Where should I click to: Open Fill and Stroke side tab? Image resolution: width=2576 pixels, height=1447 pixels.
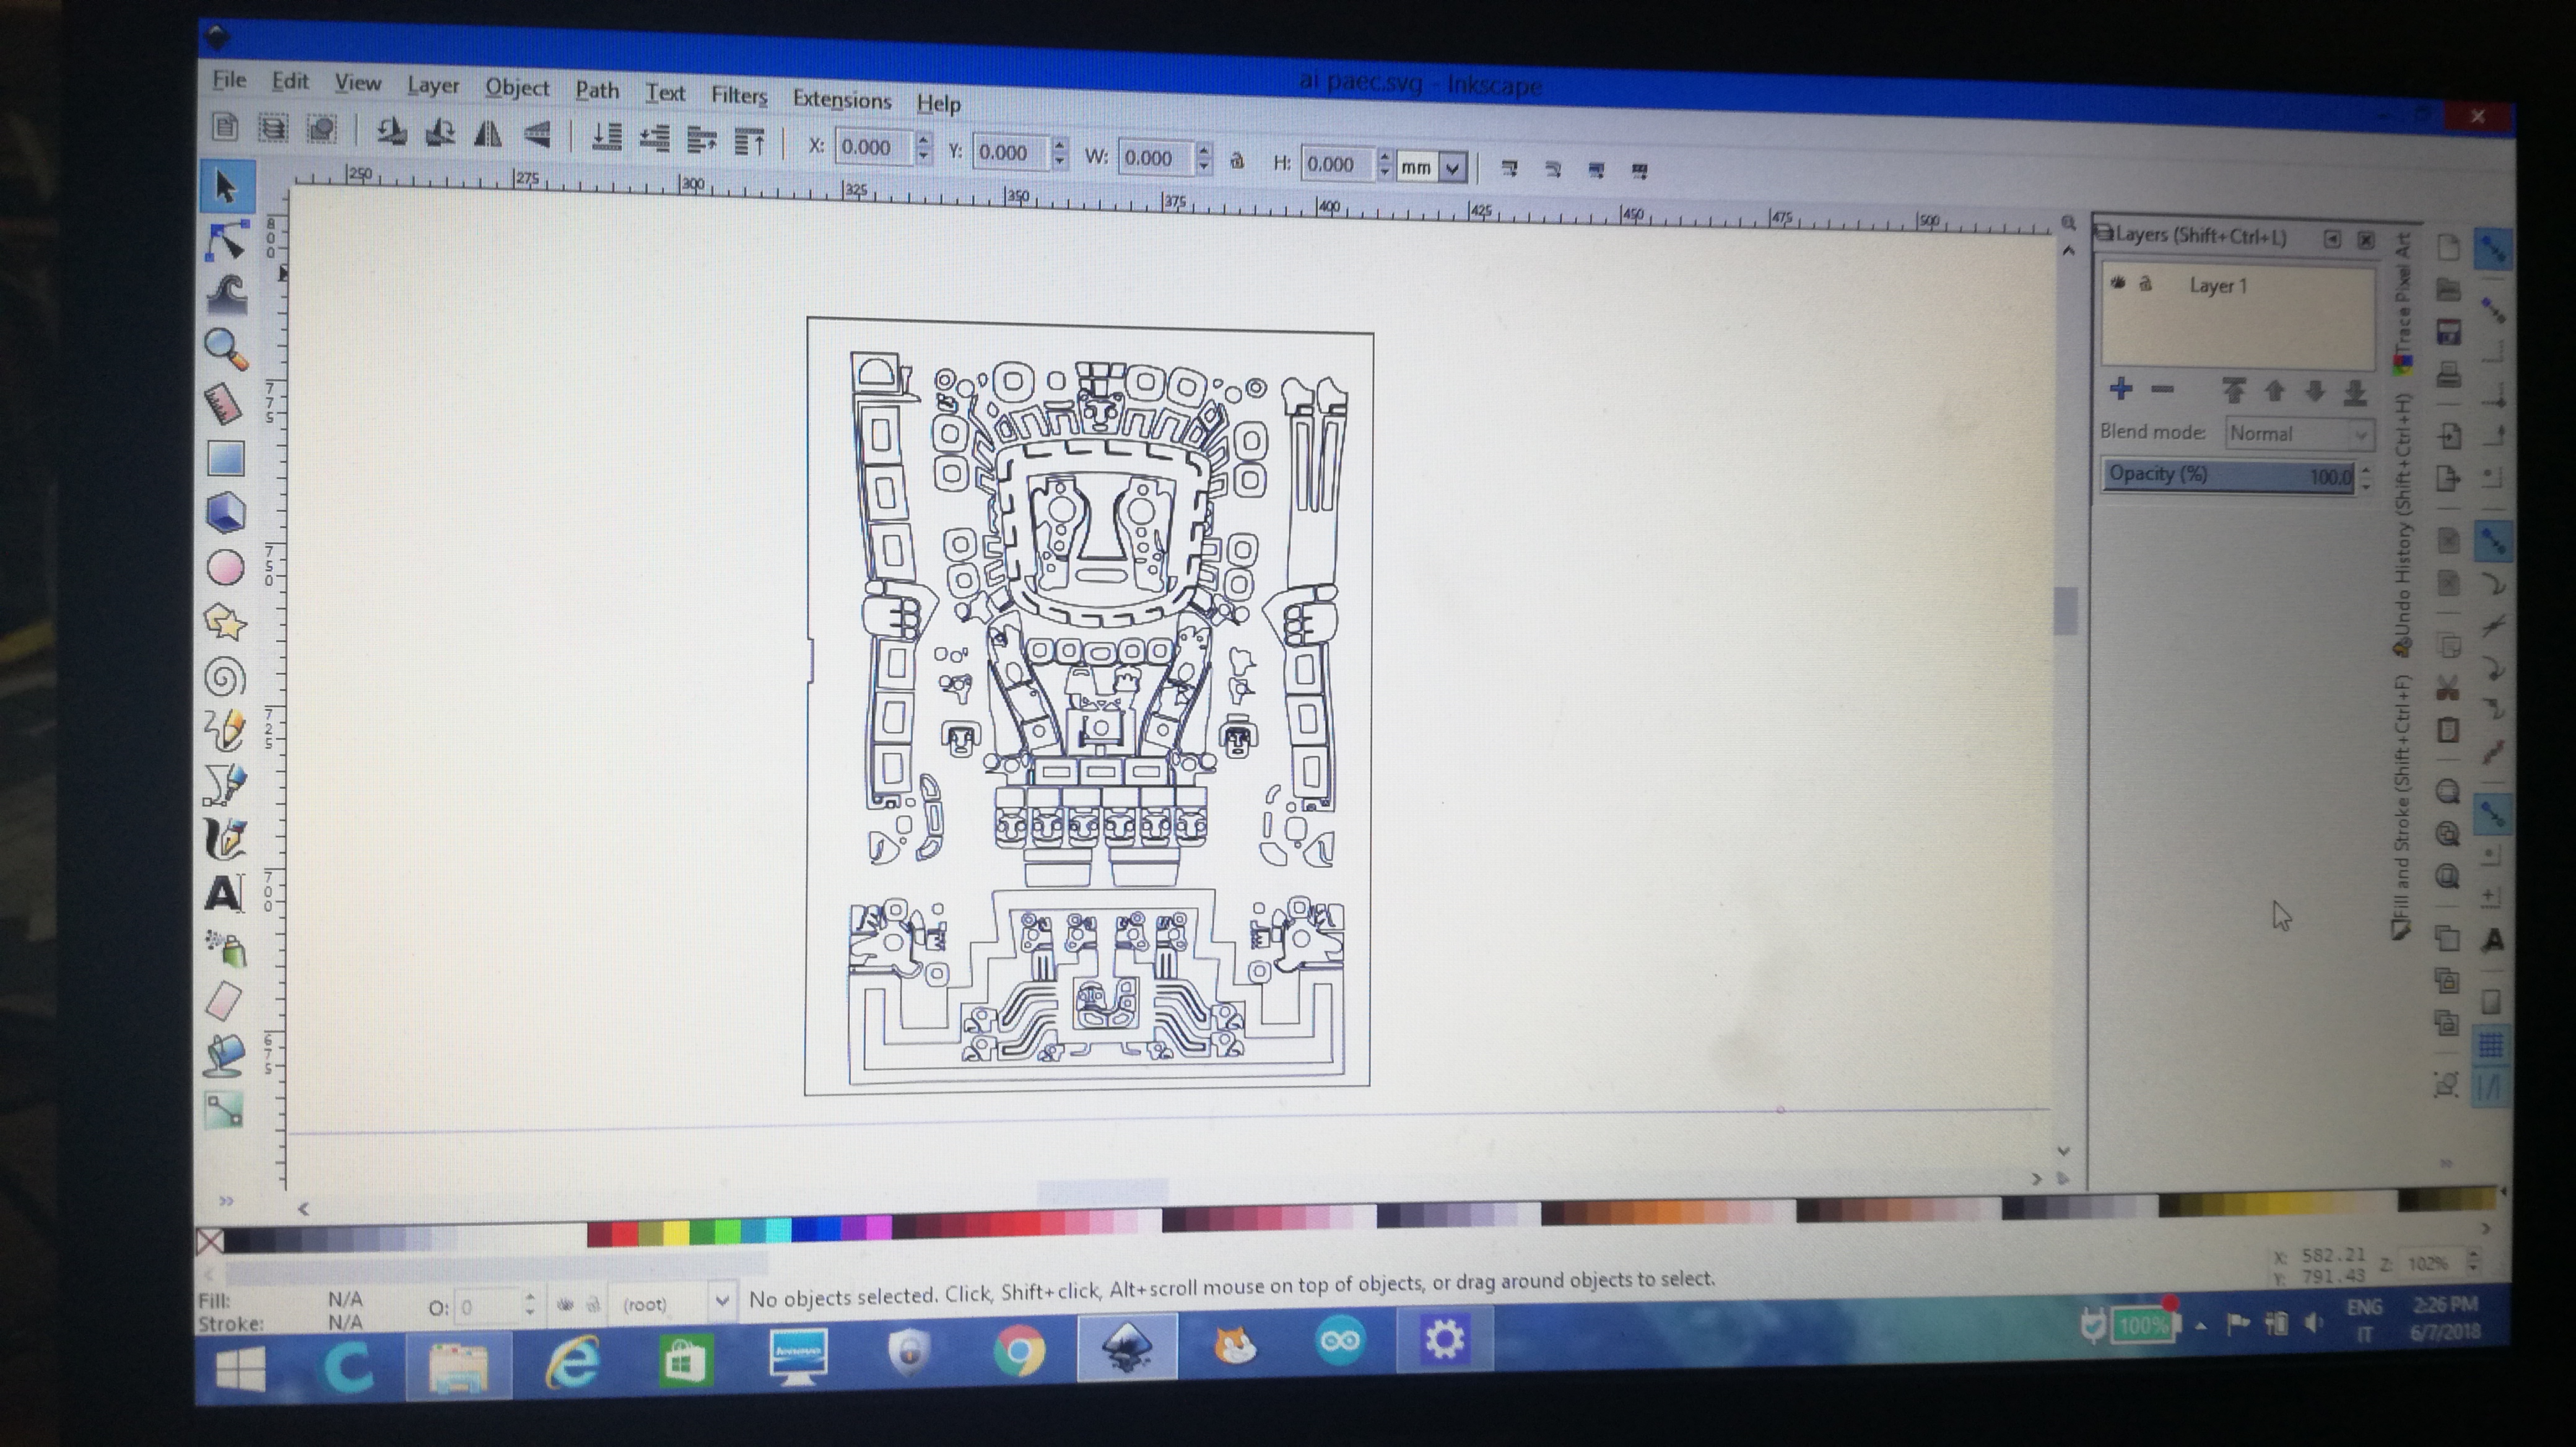coord(2401,808)
